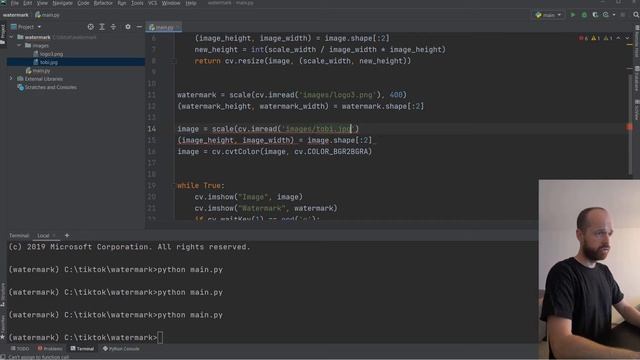This screenshot has height=360, width=640.
Task: Click the first yellow warning indicator in the editor inspection widget
Action: point(596,38)
